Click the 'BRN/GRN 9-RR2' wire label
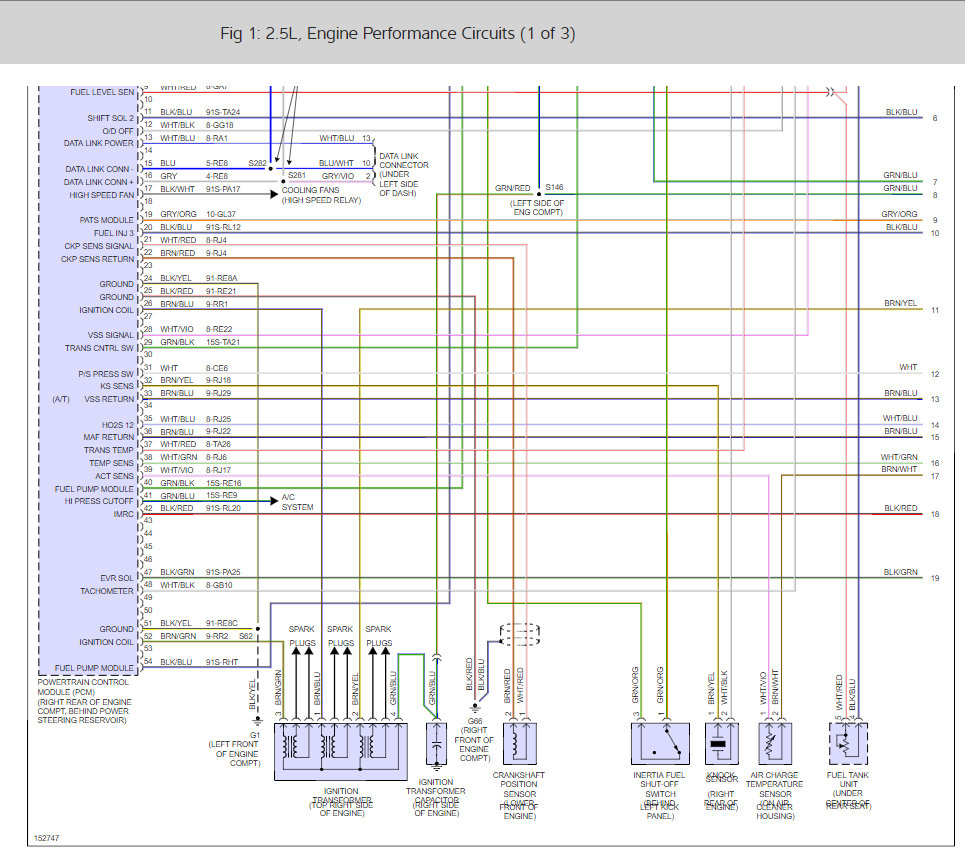The width and height of the screenshot is (965, 856). click(194, 636)
